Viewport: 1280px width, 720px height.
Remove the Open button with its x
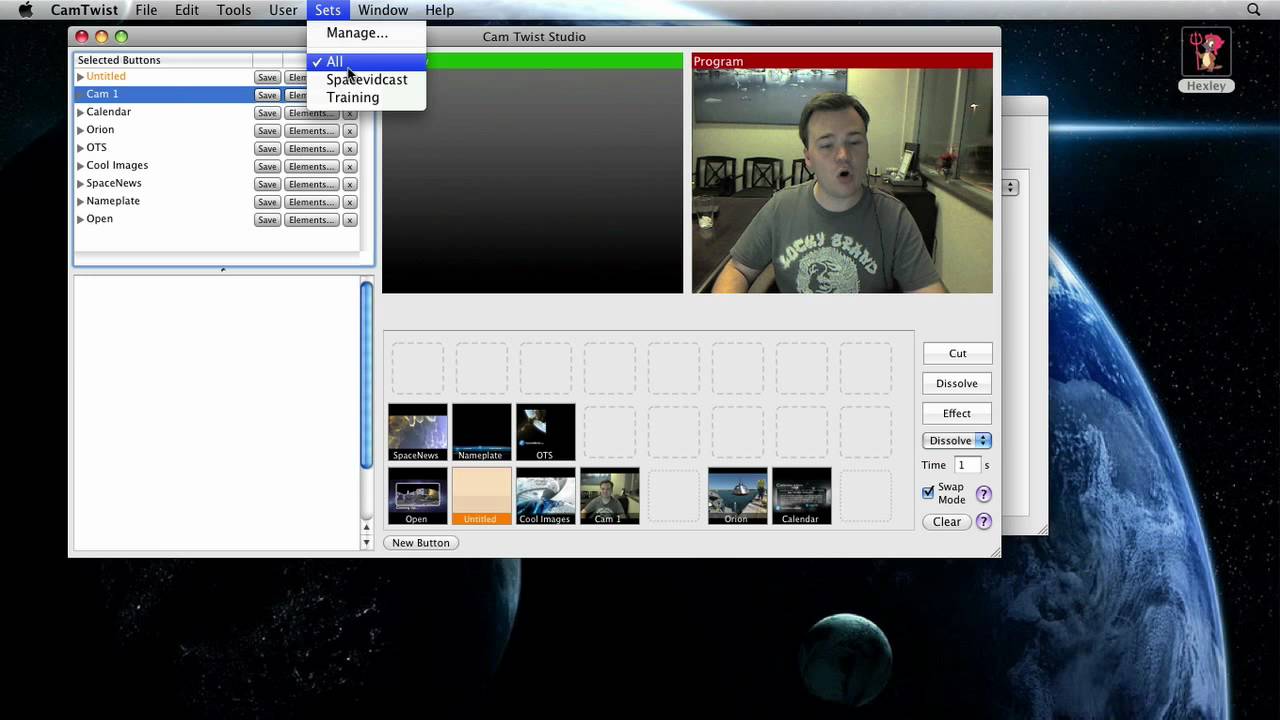(x=350, y=220)
